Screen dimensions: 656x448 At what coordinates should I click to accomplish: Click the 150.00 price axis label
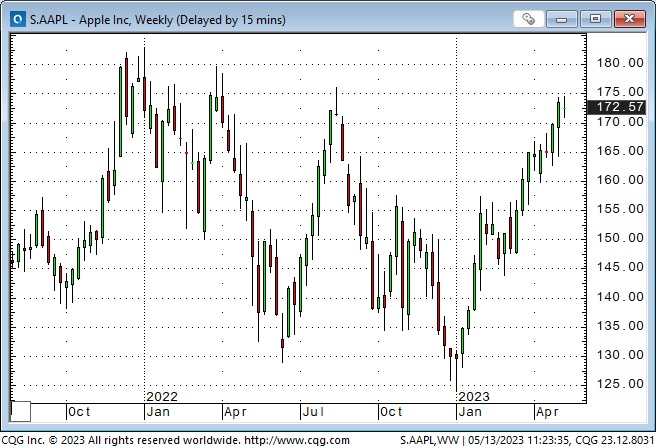point(620,238)
